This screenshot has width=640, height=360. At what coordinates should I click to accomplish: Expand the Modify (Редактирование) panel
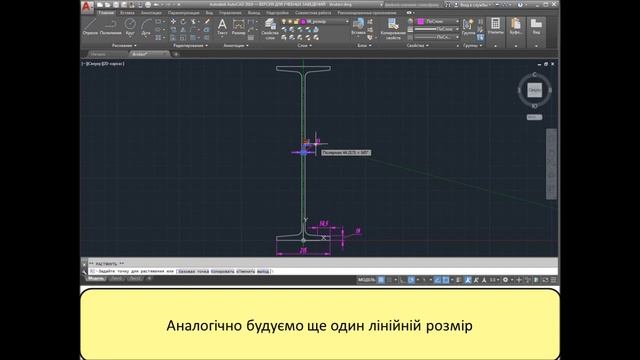click(x=190, y=46)
